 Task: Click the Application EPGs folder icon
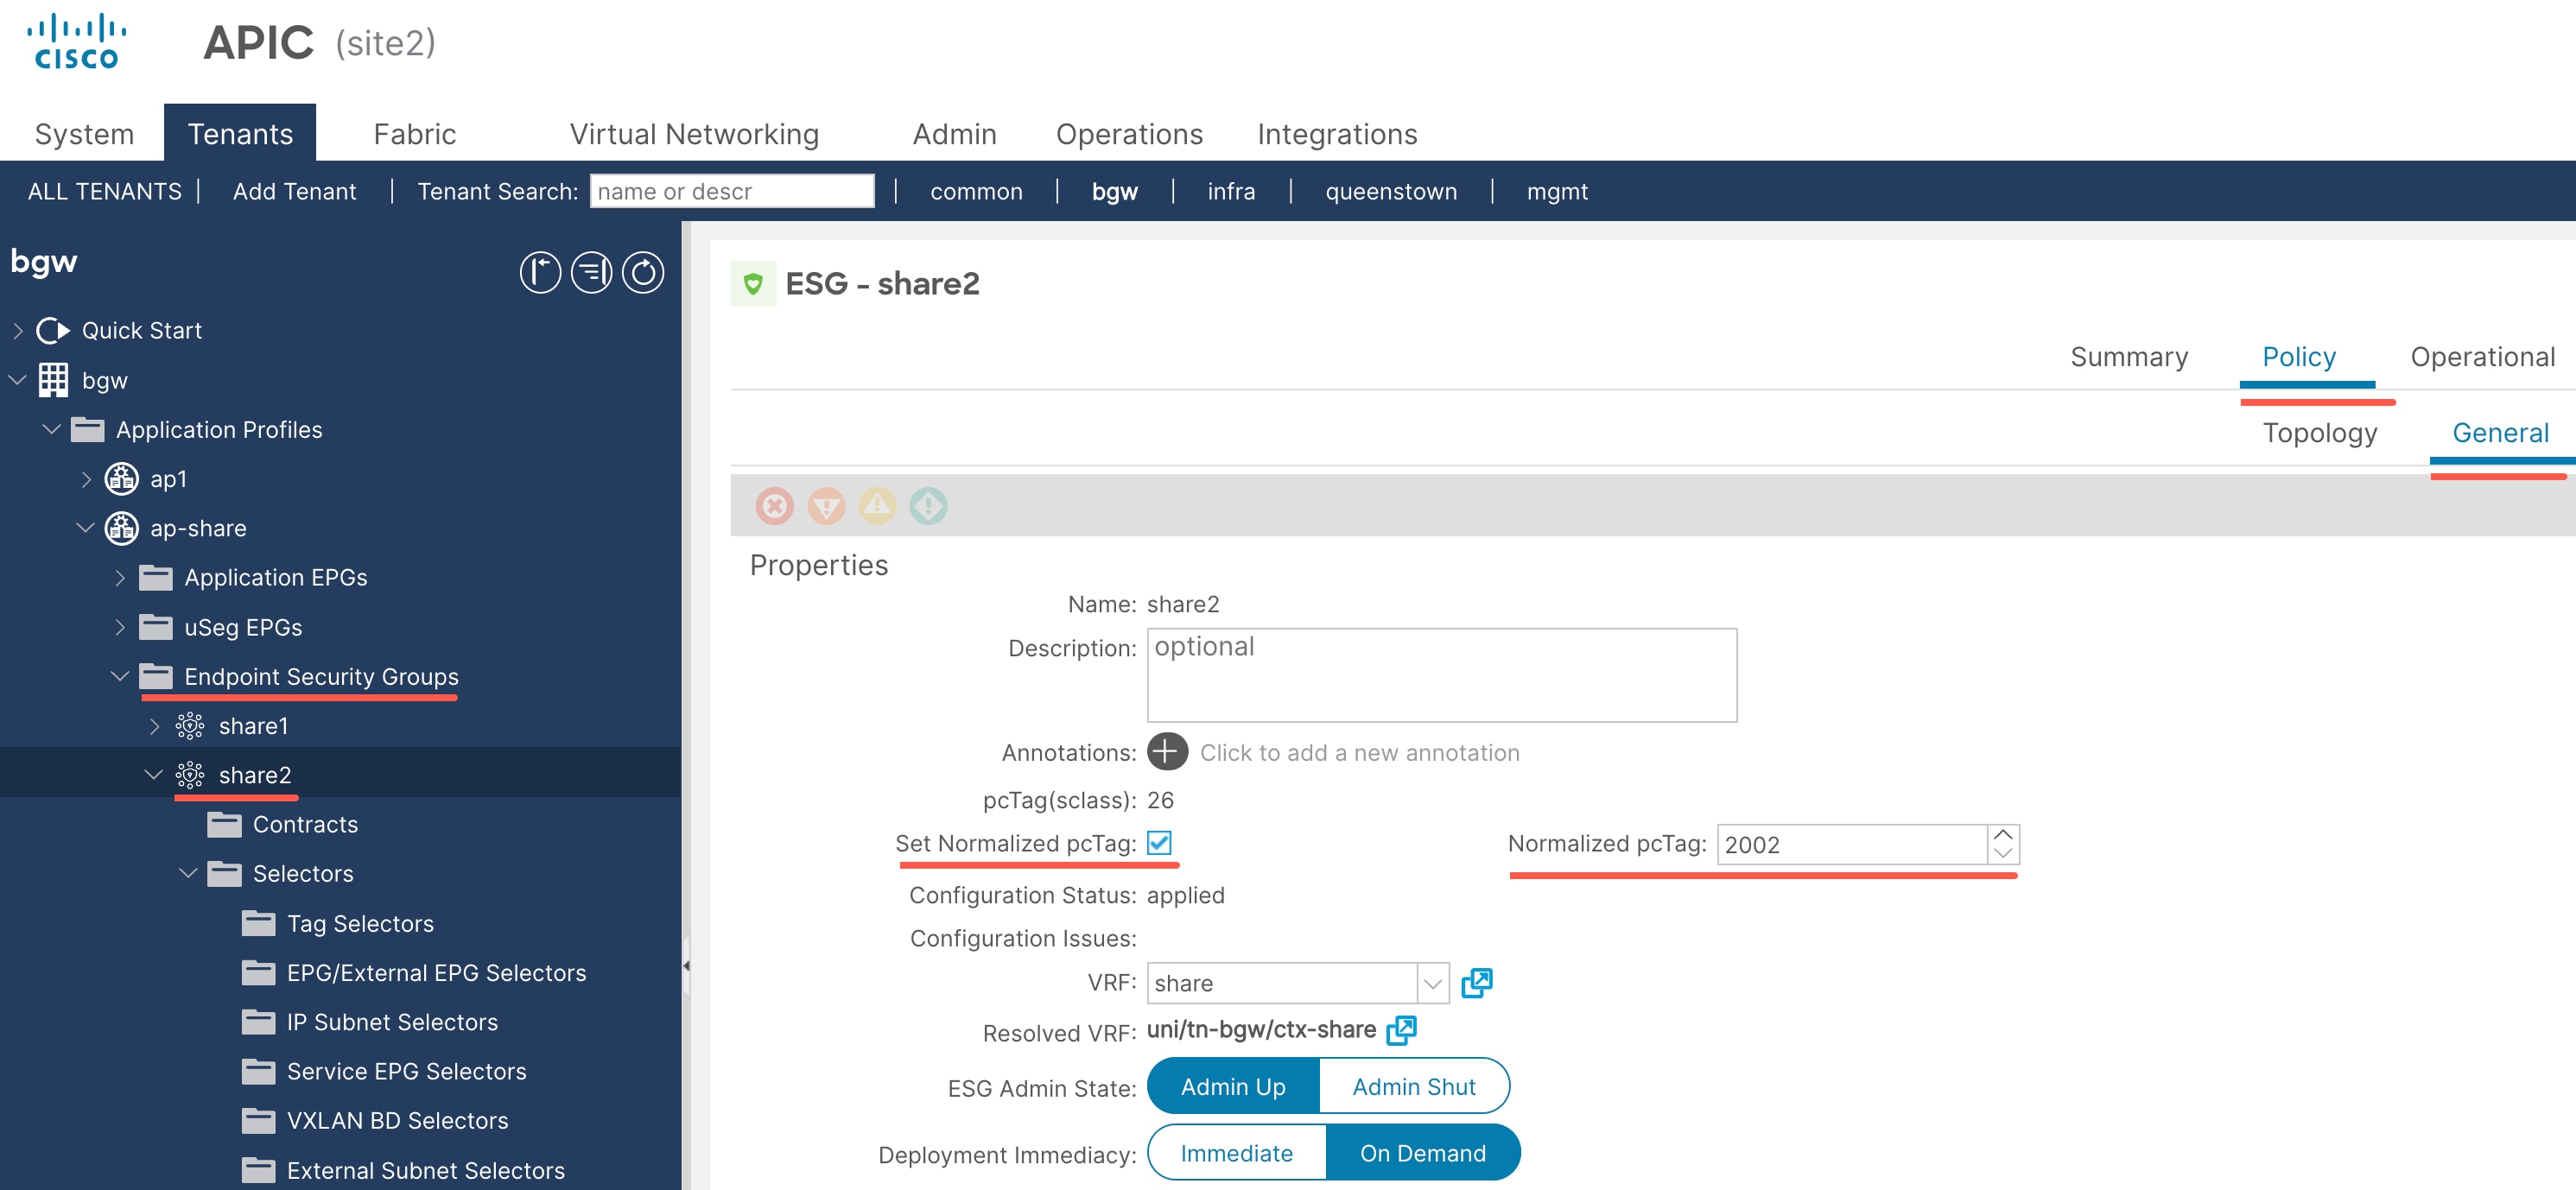click(156, 578)
